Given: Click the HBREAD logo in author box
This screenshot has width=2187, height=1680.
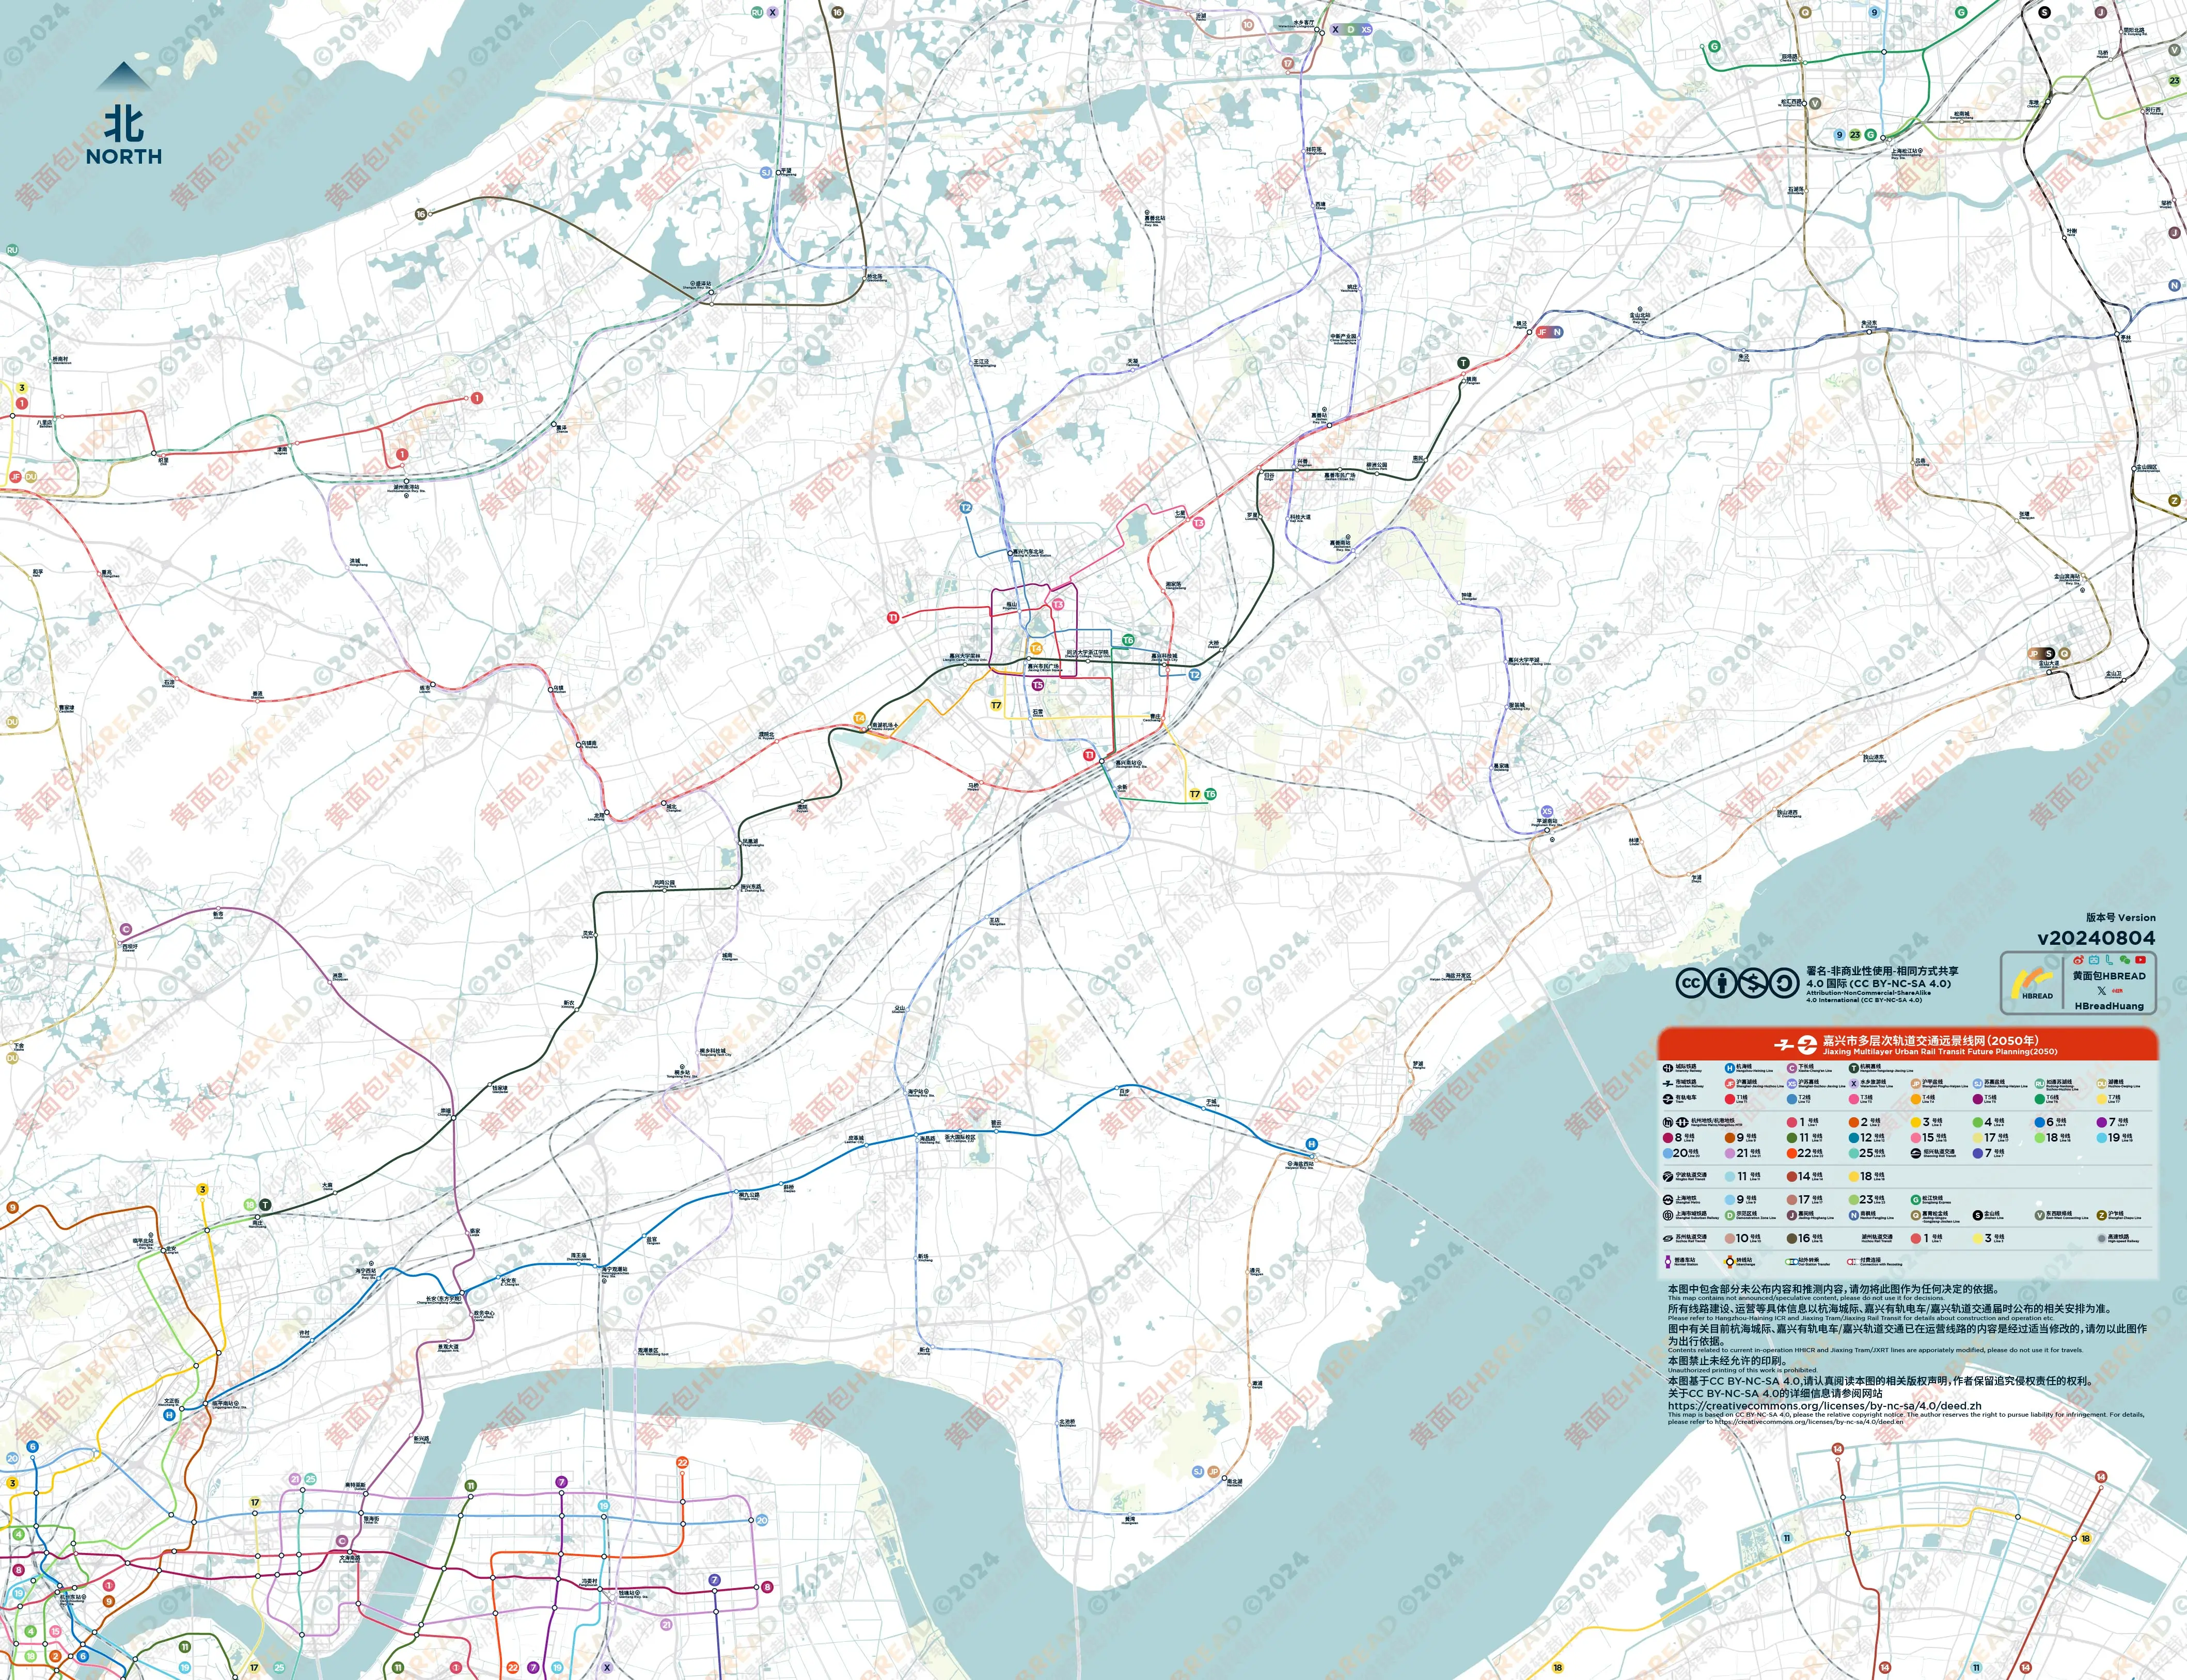Looking at the screenshot, I should [x=2033, y=984].
